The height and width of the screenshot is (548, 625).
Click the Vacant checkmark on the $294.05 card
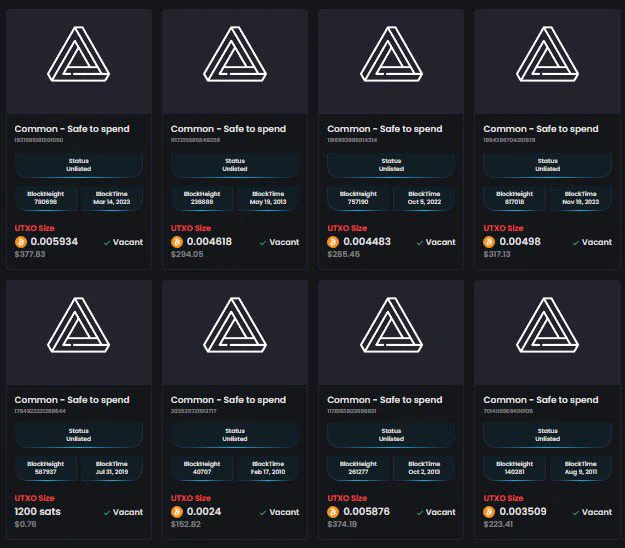coord(263,243)
